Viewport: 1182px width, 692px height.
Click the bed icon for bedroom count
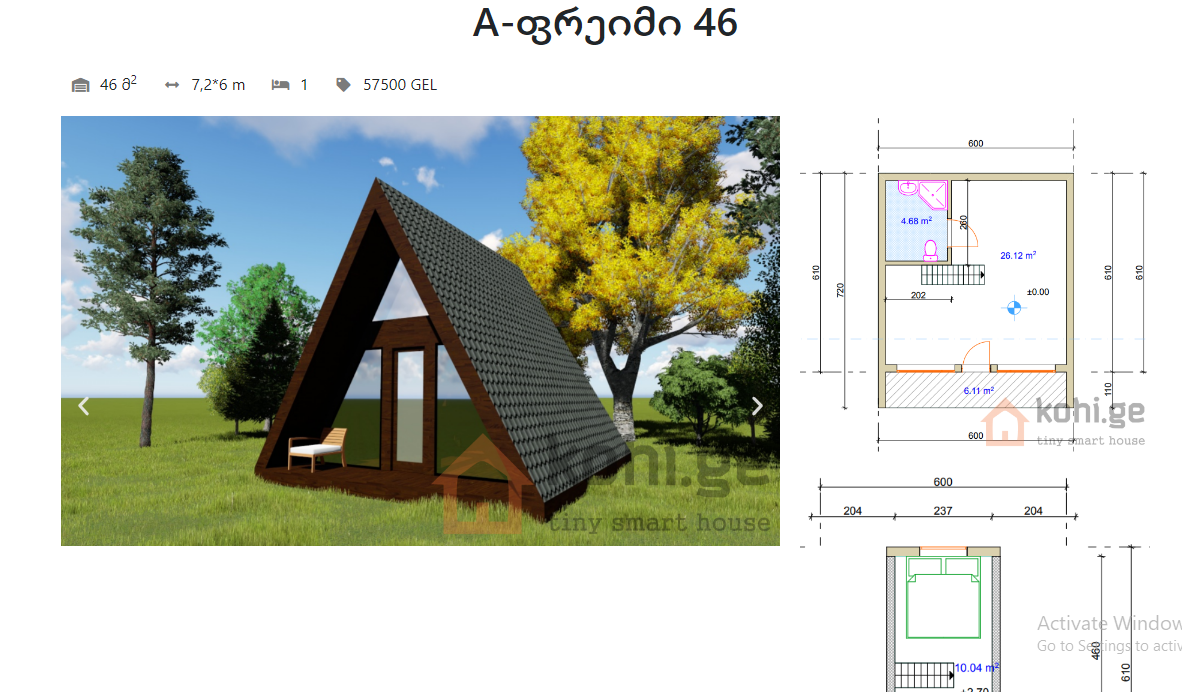280,85
